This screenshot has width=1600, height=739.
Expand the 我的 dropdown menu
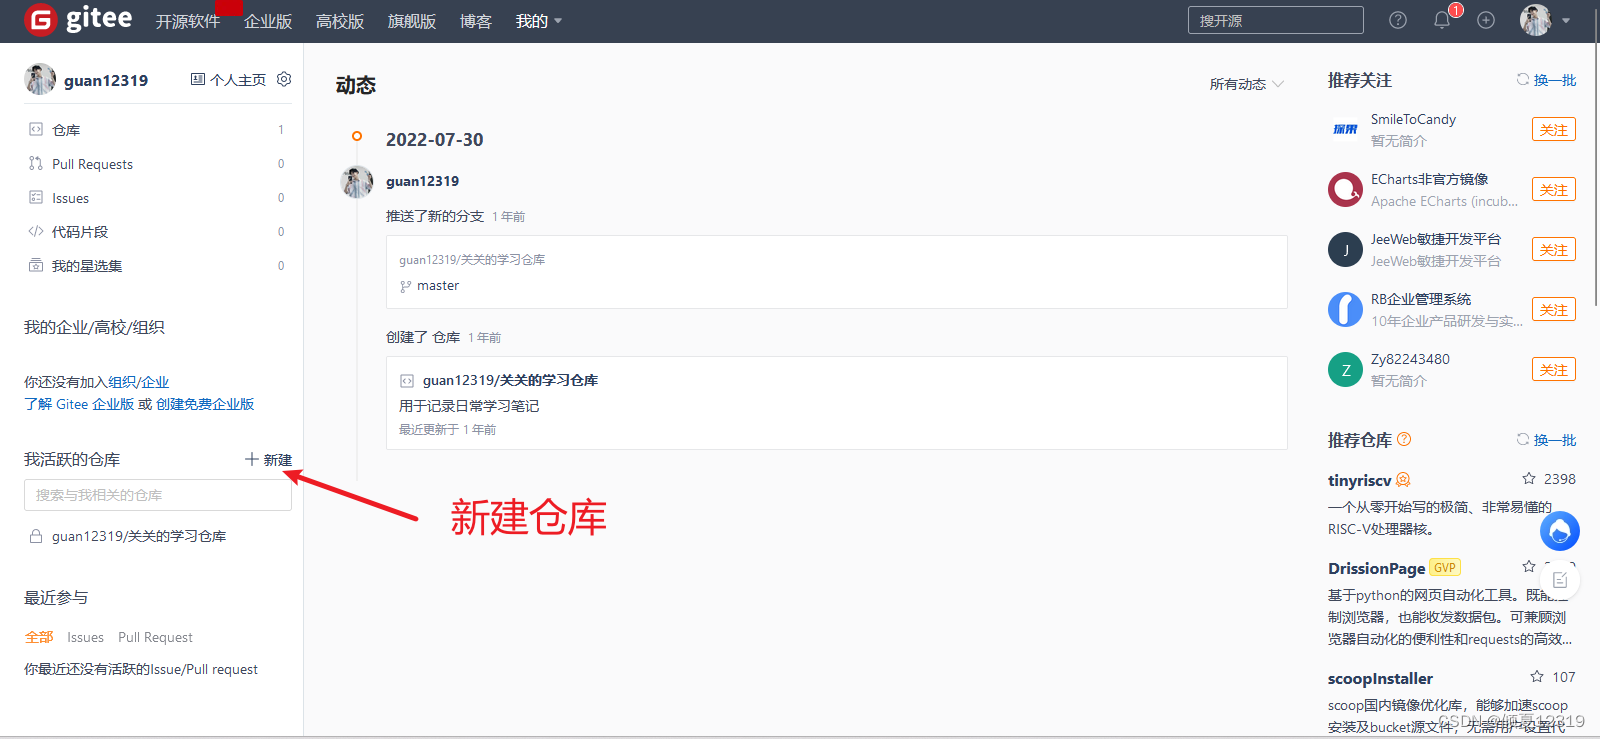(x=539, y=21)
